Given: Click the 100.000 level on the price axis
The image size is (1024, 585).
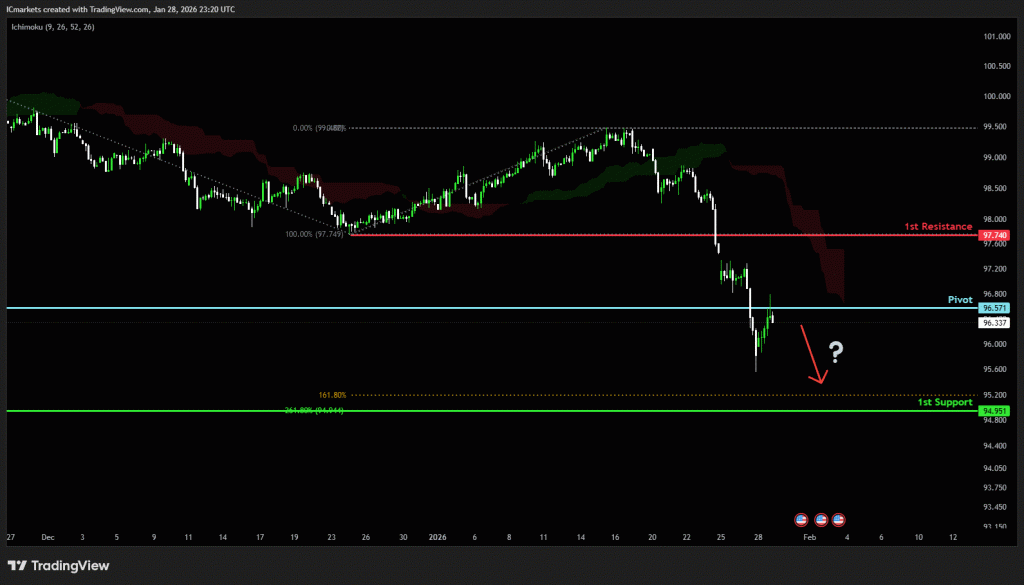Looking at the screenshot, I should [994, 97].
